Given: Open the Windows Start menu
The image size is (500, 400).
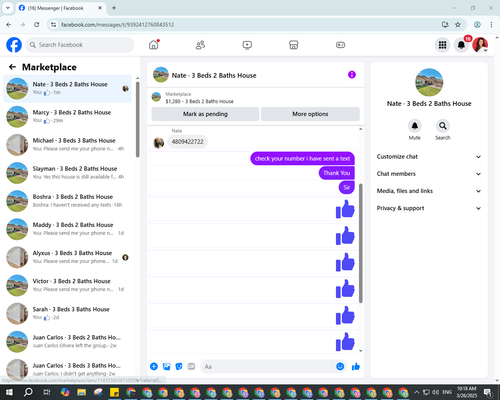Looking at the screenshot, I should tap(9, 392).
